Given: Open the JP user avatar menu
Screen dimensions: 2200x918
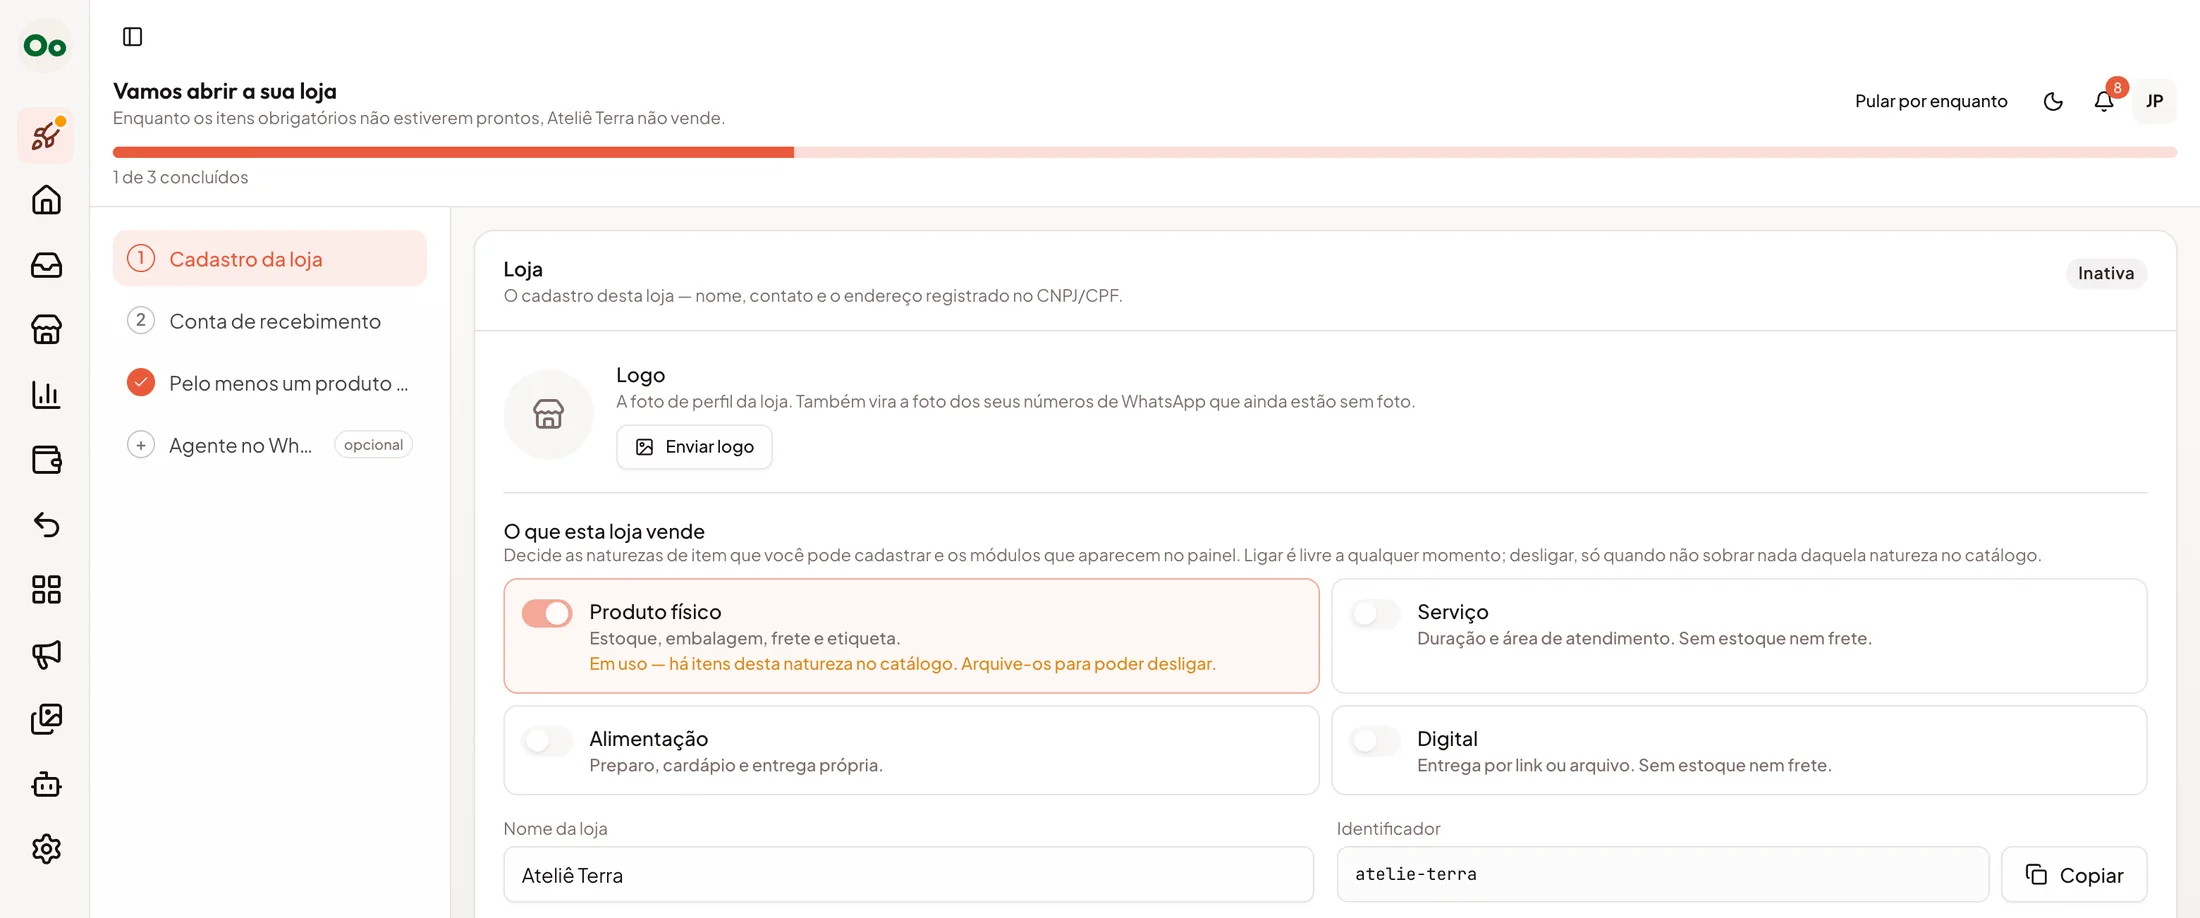Looking at the screenshot, I should (2155, 101).
